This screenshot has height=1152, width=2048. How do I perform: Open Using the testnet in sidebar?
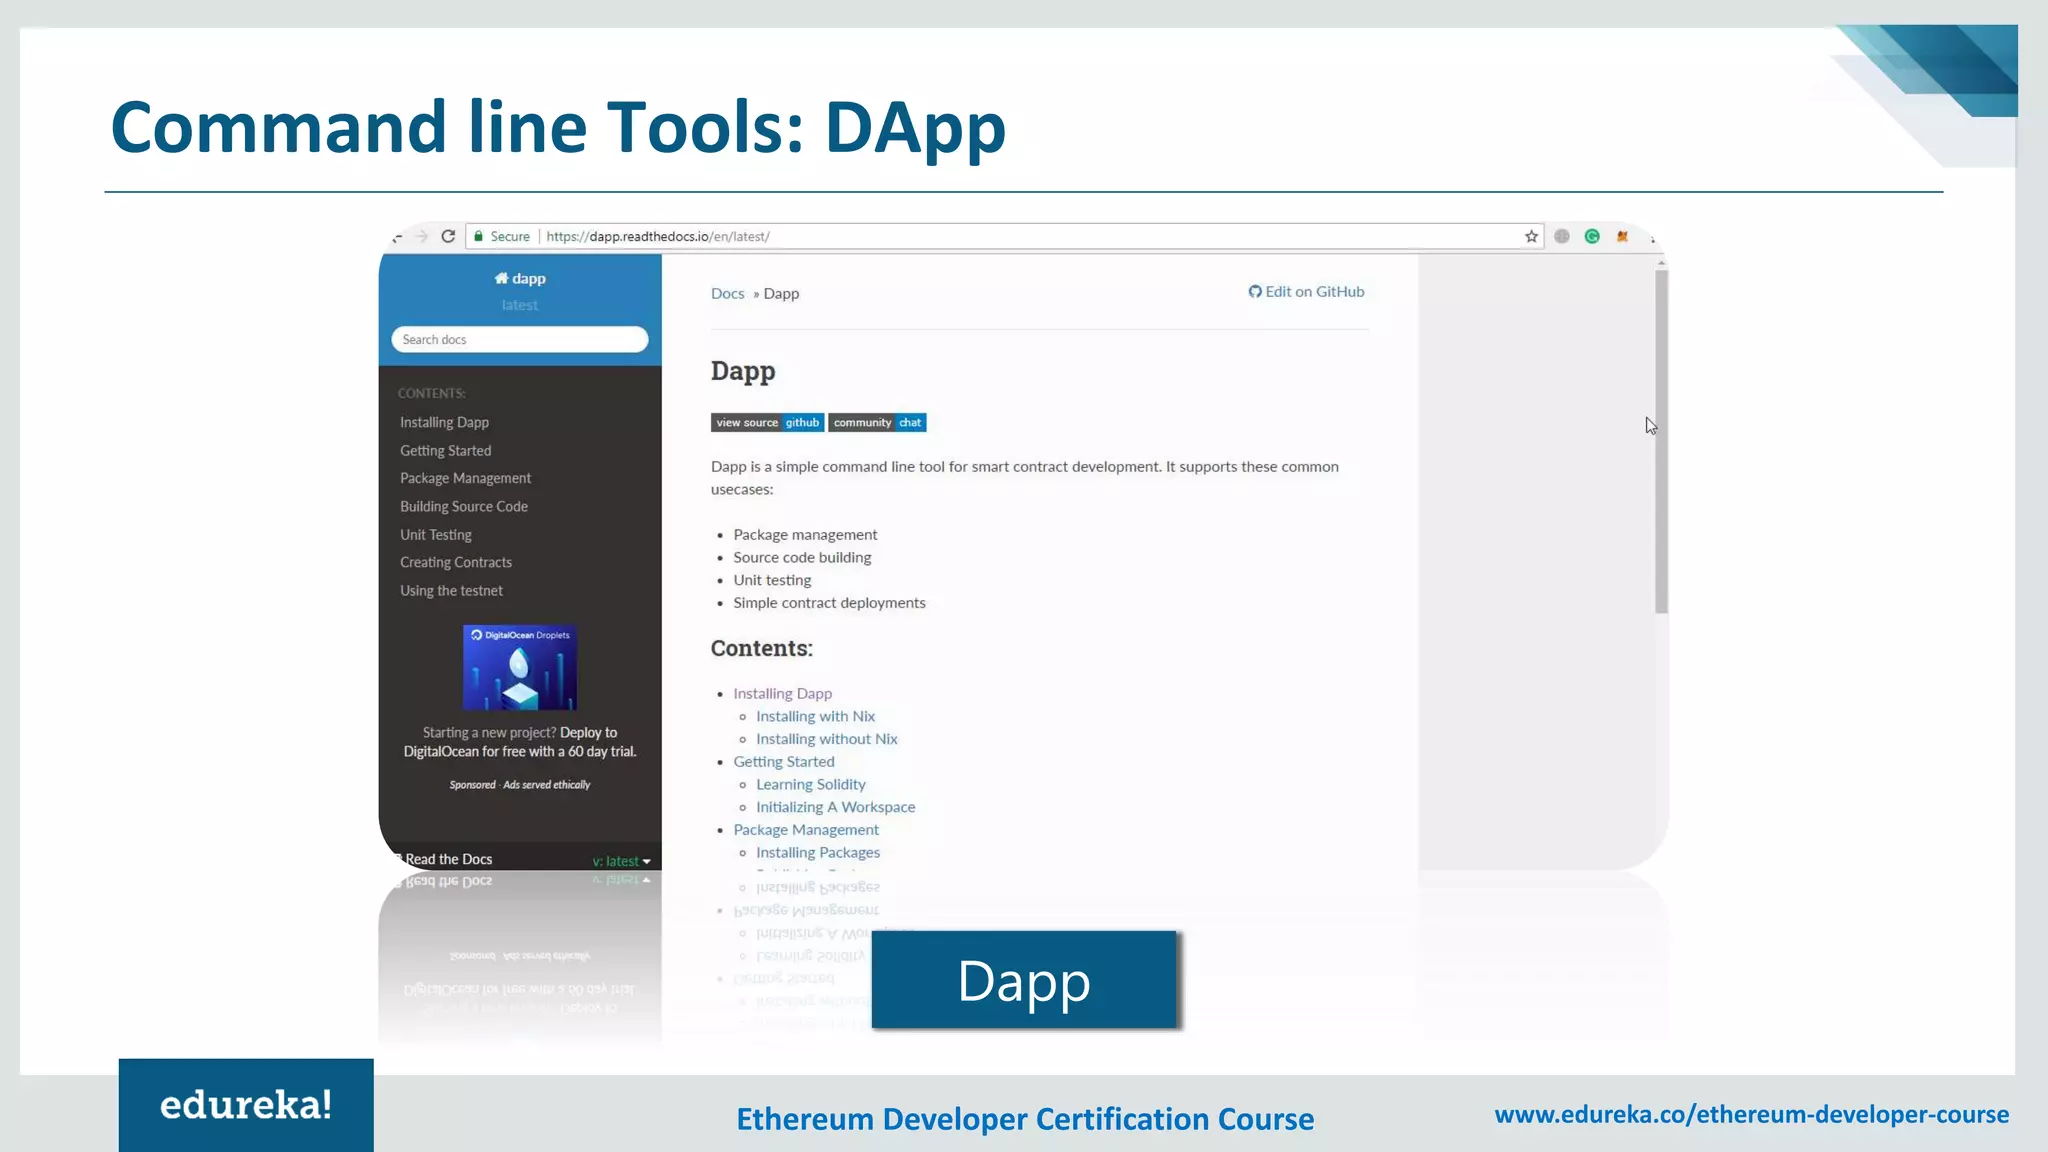451,591
